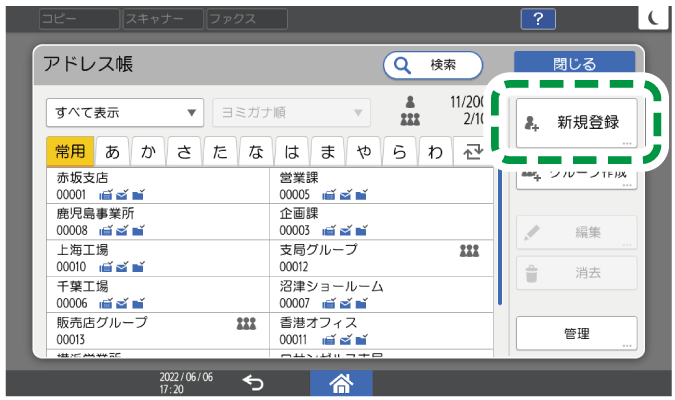Tap the group-of-users icon above the list
The width and height of the screenshot is (675, 400).
coord(410,118)
